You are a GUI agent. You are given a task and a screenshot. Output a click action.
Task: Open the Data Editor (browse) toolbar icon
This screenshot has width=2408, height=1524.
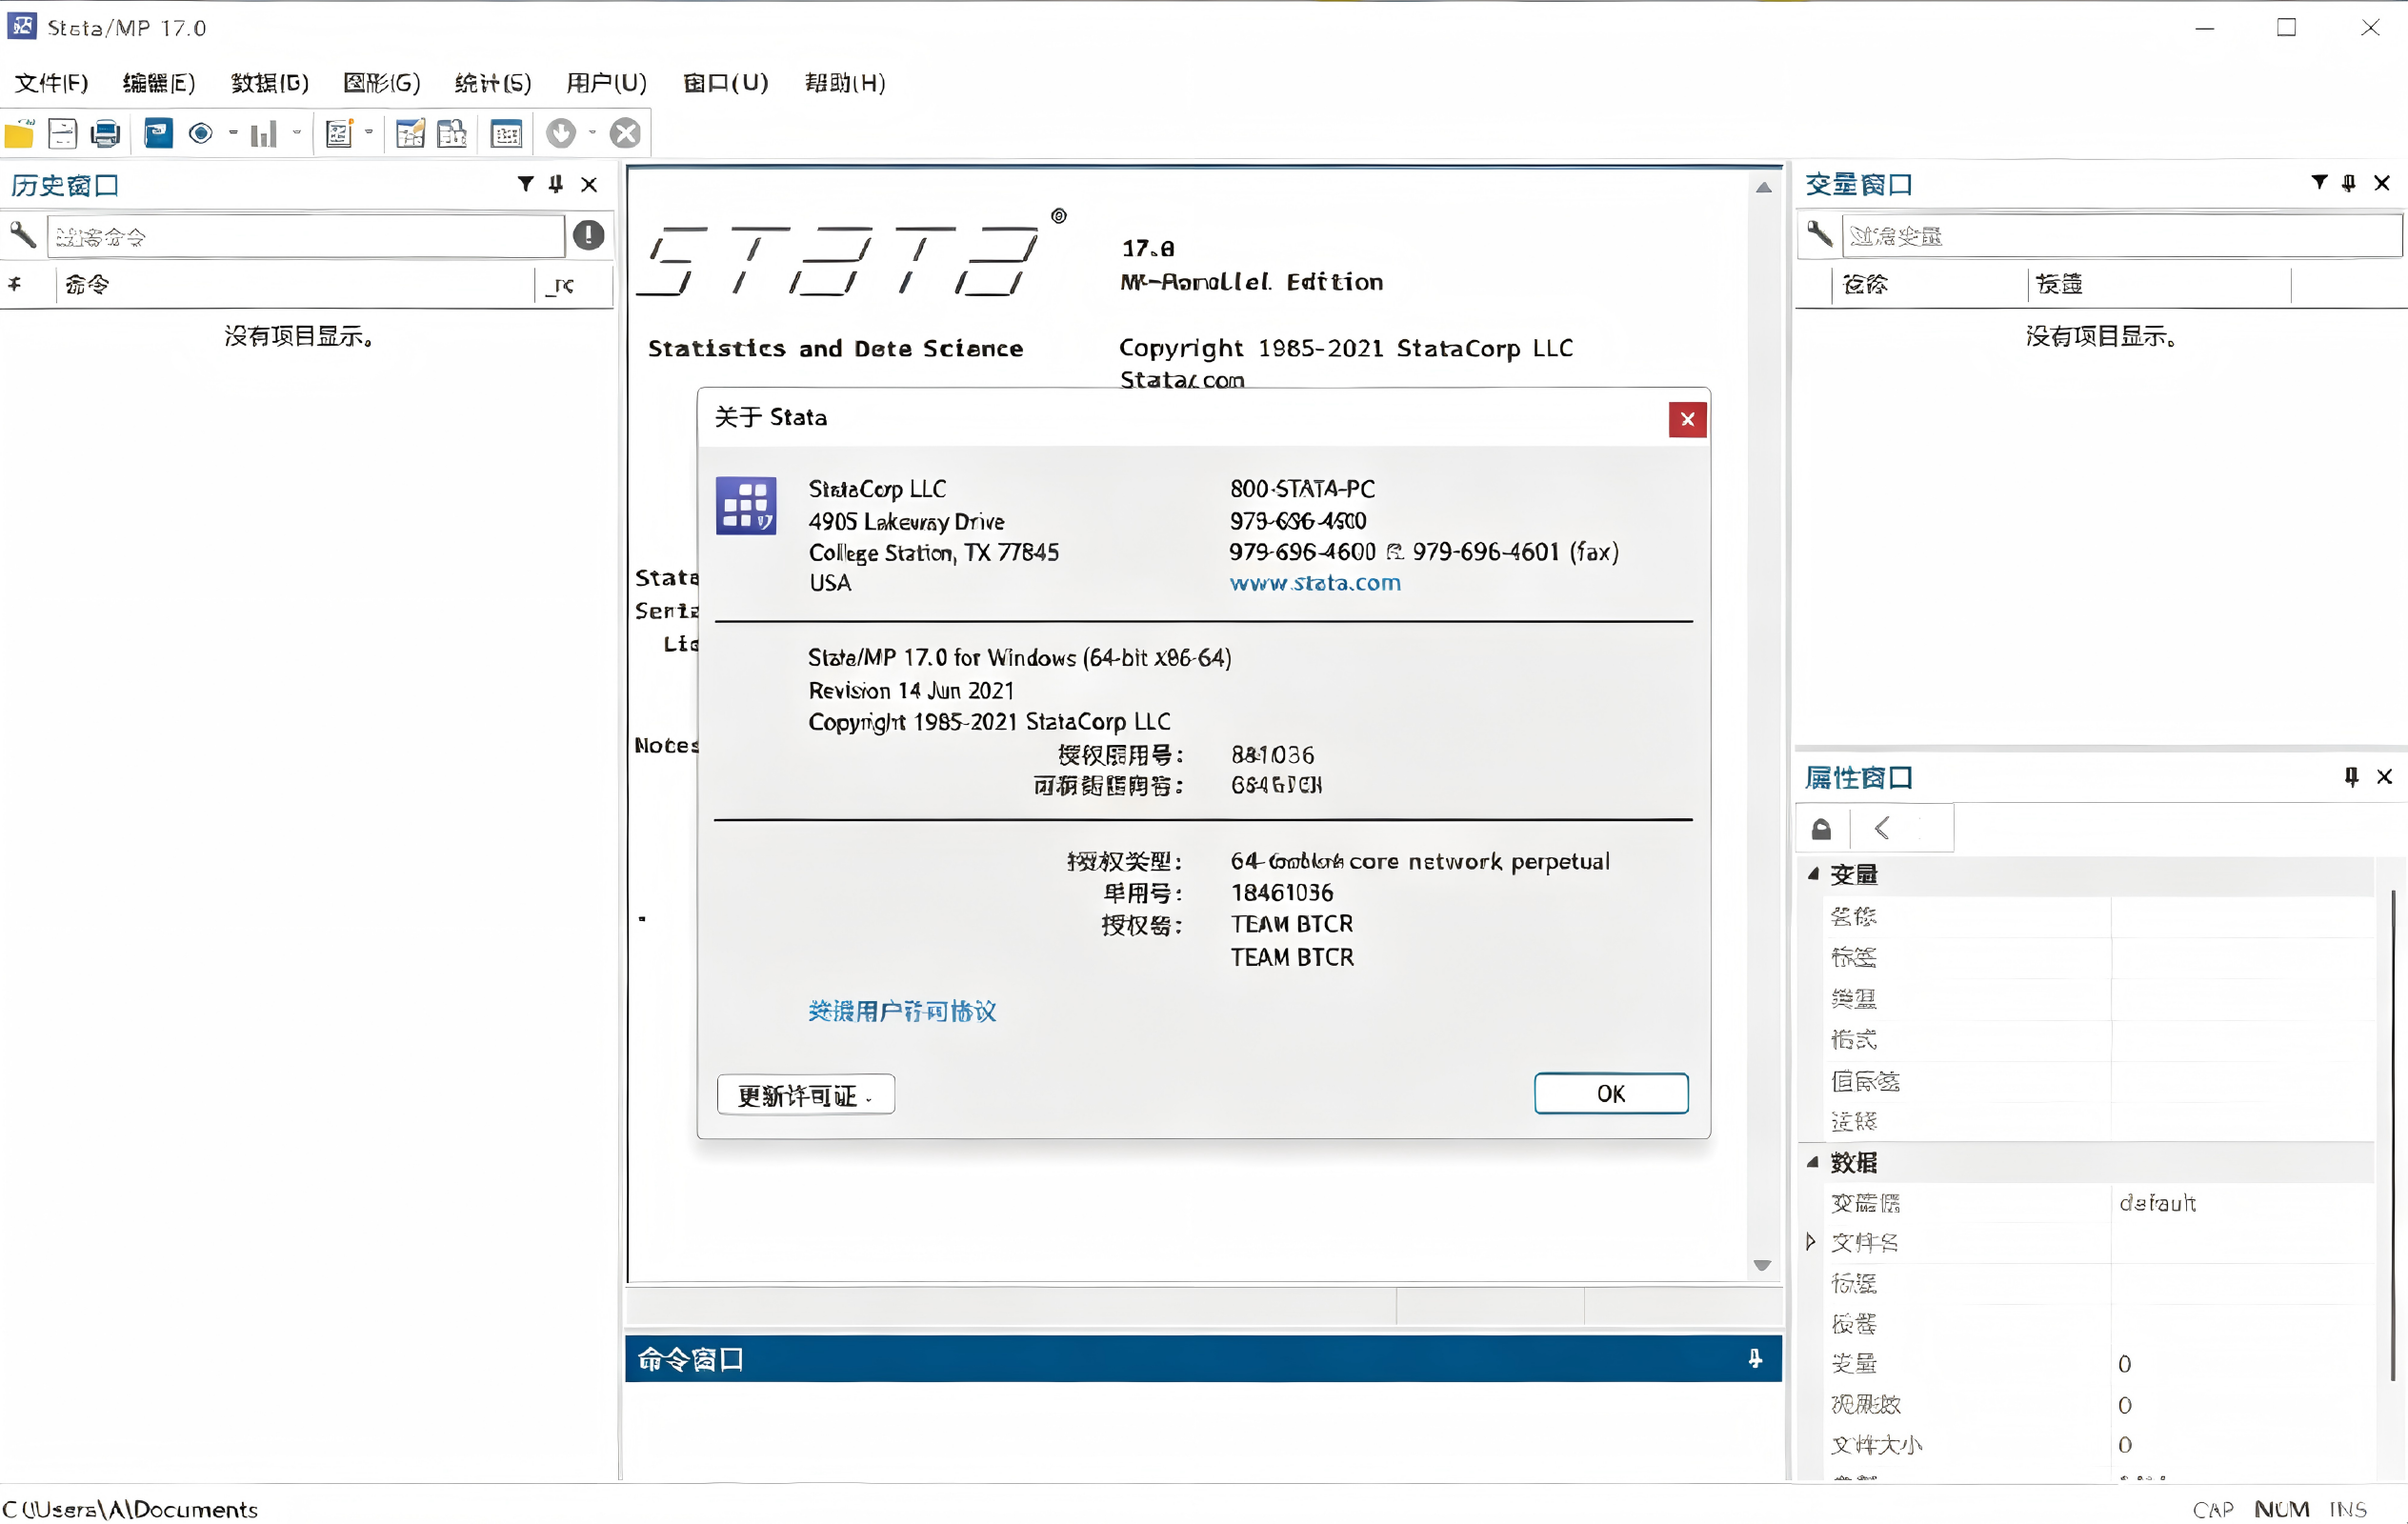pos(452,134)
